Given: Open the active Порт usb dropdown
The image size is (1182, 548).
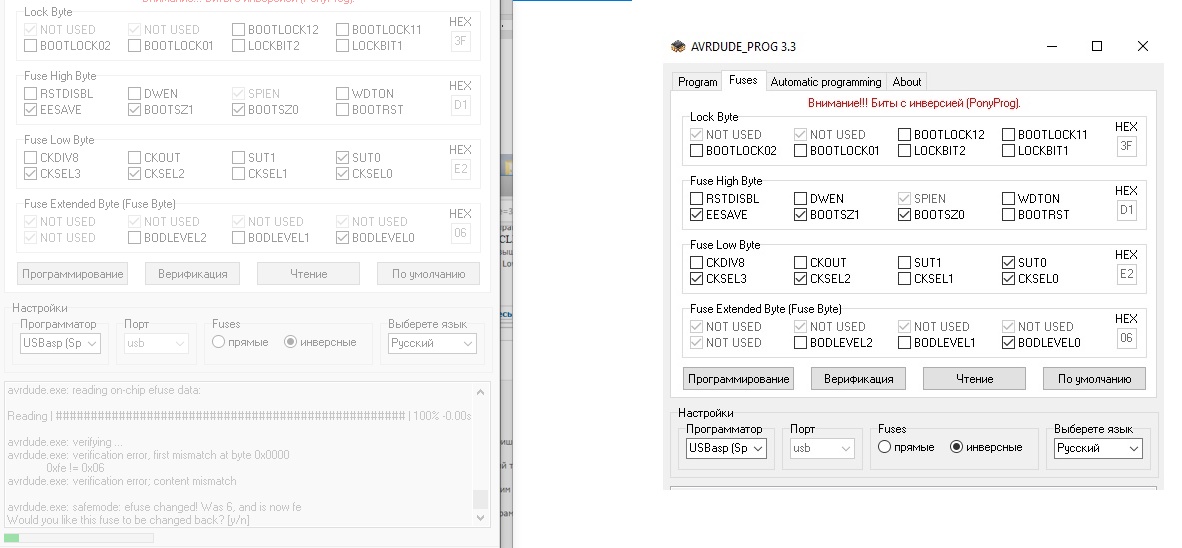Looking at the screenshot, I should [x=825, y=449].
